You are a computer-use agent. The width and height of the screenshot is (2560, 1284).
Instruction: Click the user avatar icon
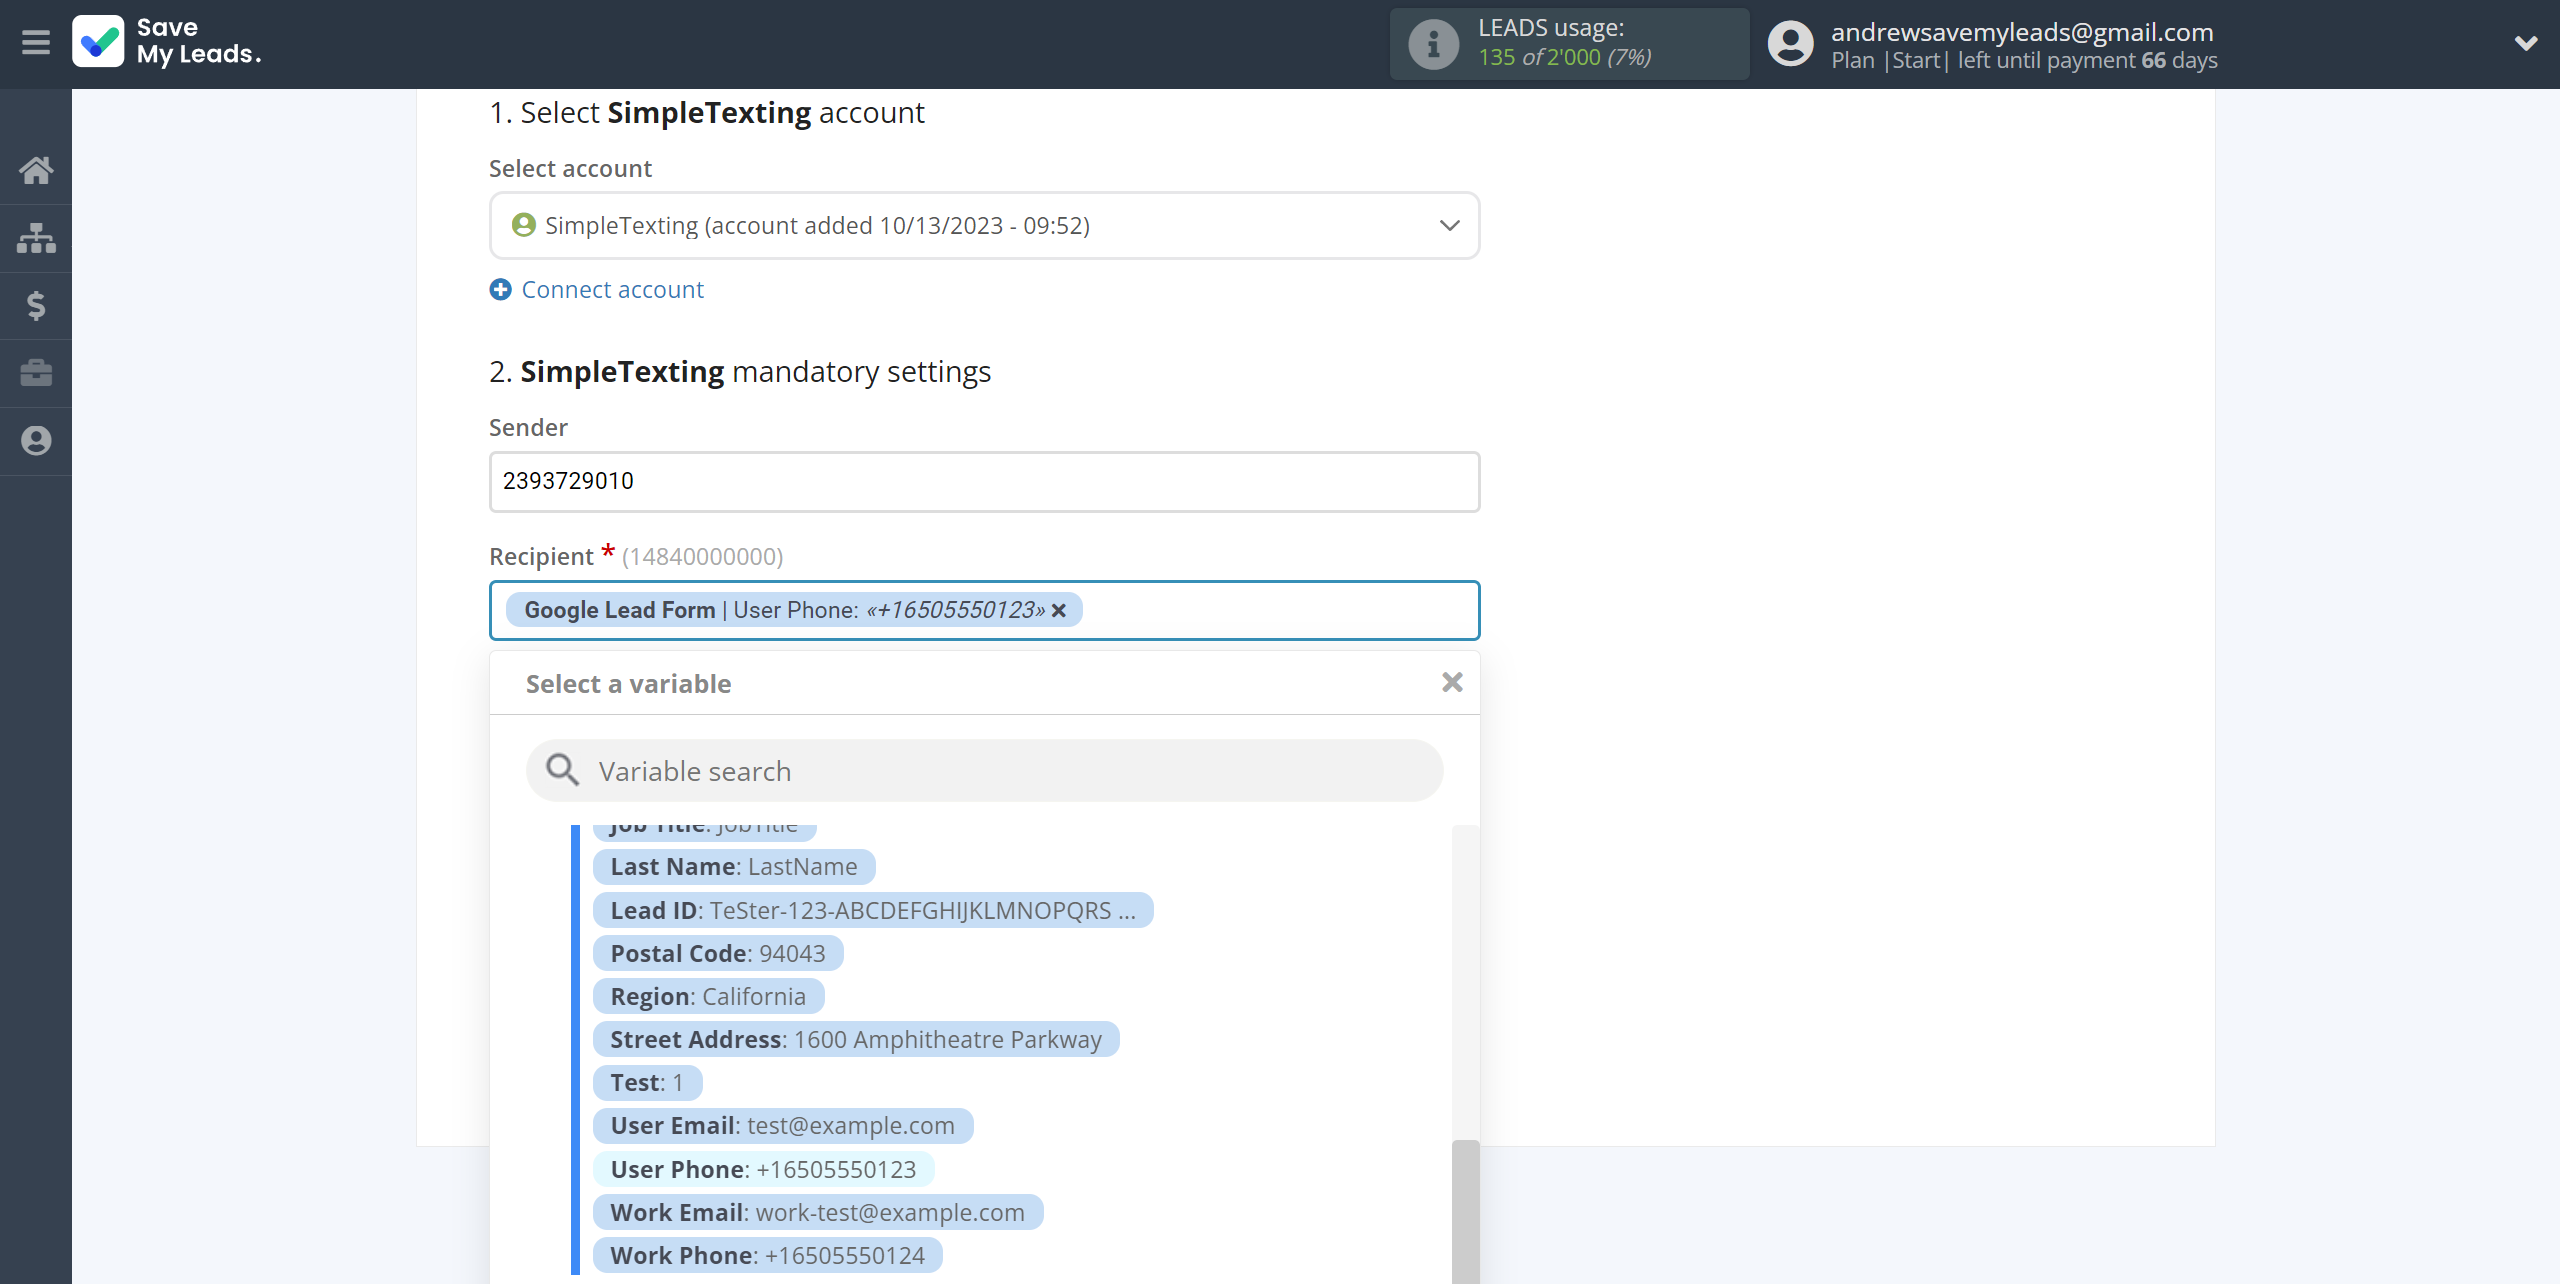pyautogui.click(x=1790, y=44)
